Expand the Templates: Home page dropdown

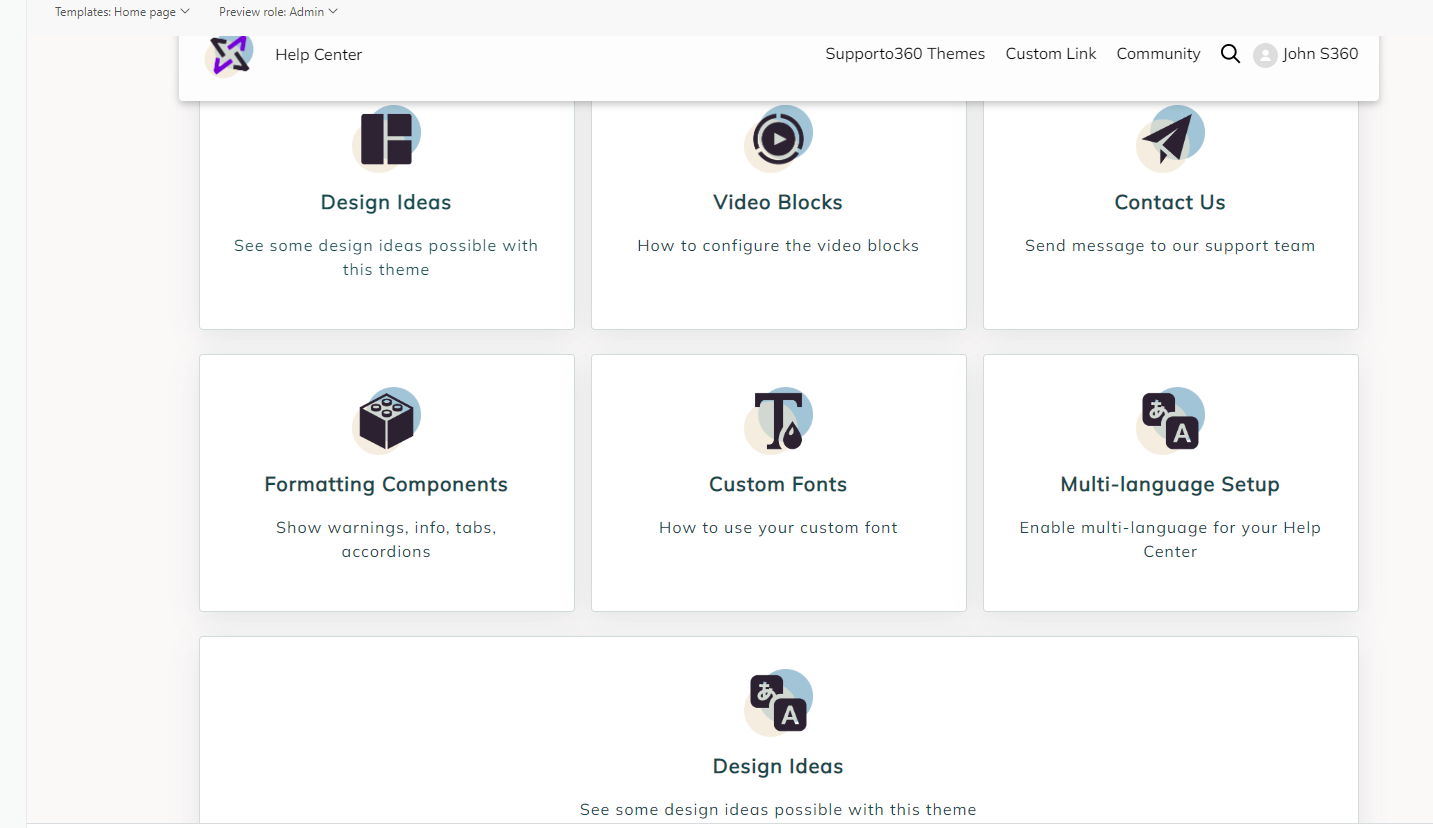coord(122,12)
